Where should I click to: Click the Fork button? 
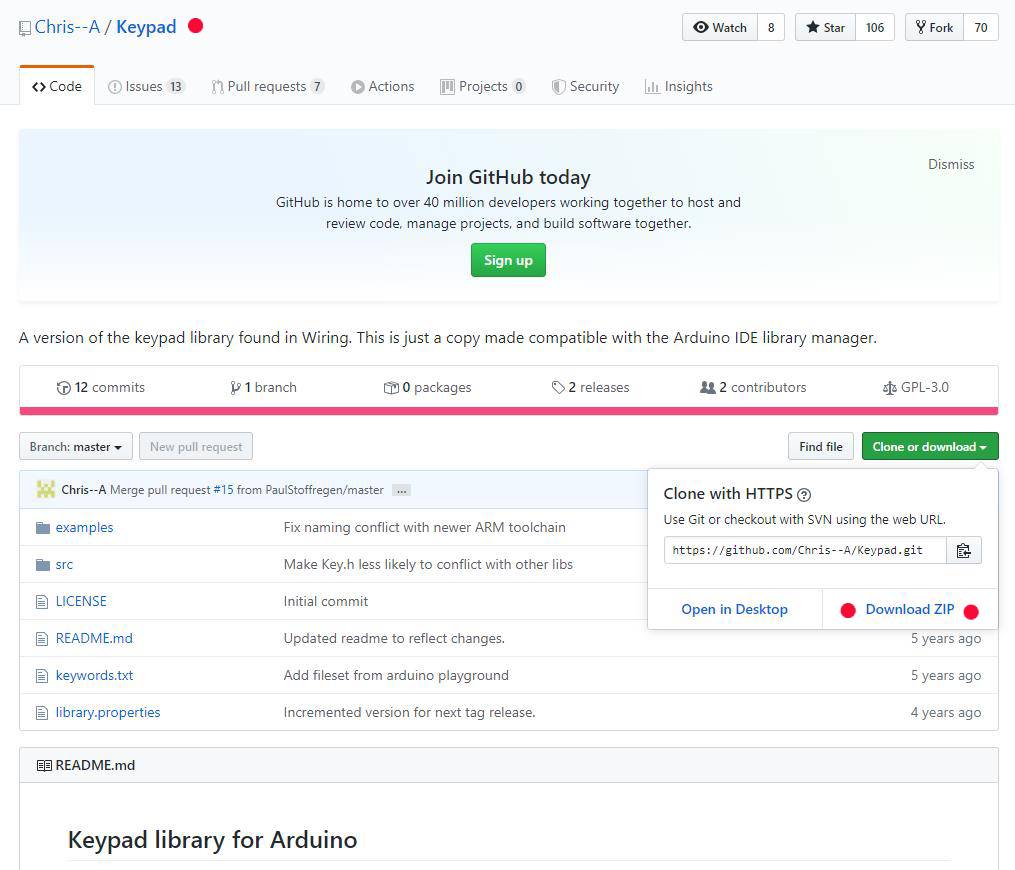934,27
